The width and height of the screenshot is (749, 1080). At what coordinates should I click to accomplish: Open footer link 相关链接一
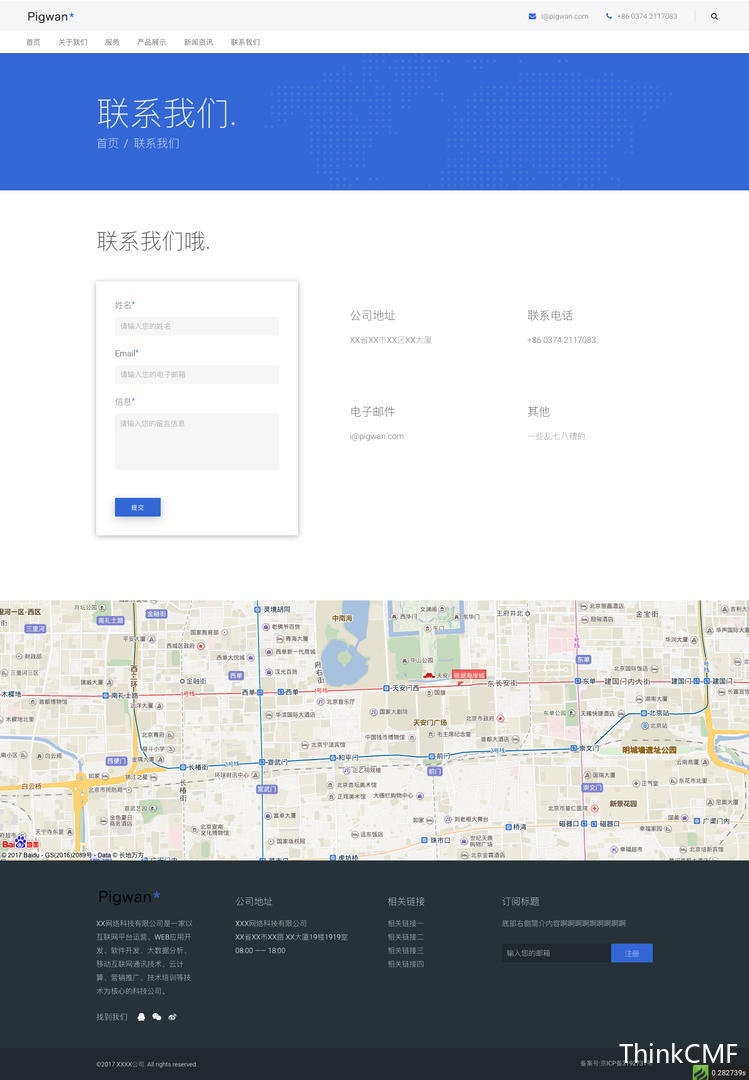click(x=405, y=924)
